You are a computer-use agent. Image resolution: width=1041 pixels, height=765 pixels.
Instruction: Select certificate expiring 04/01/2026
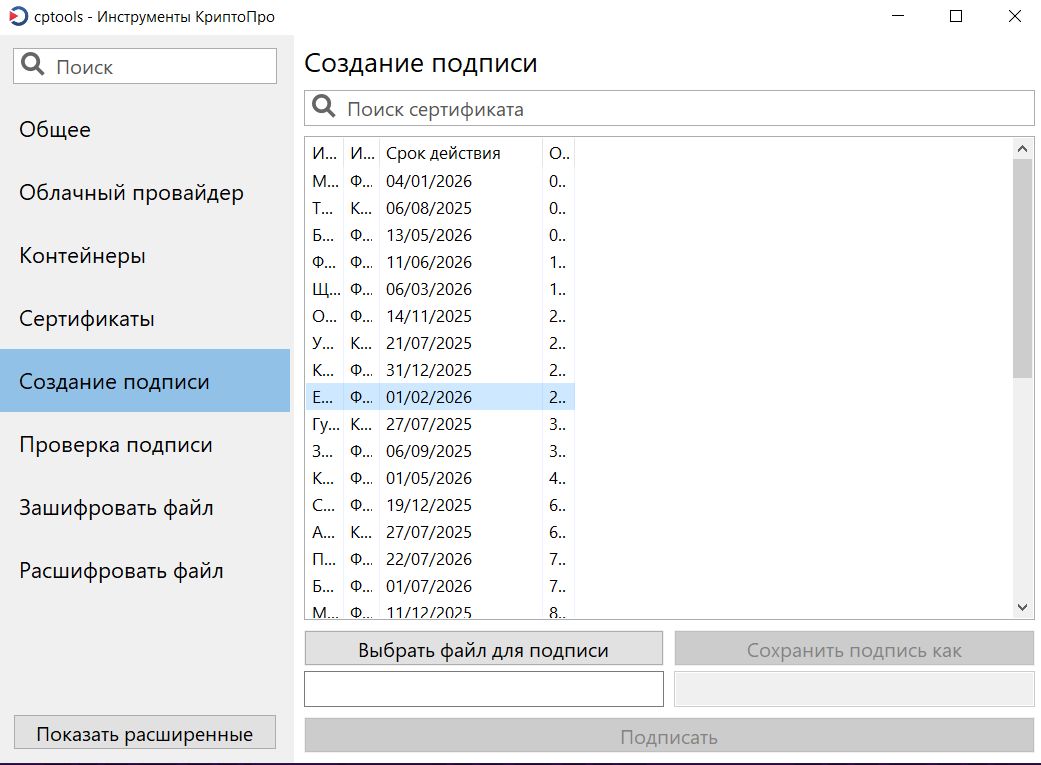pos(440,181)
